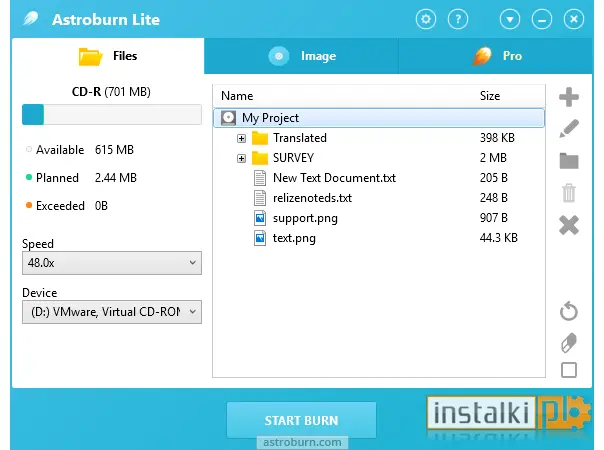The width and height of the screenshot is (604, 450).
Task: Click the Astroburn feather logo
Action: tap(30, 18)
